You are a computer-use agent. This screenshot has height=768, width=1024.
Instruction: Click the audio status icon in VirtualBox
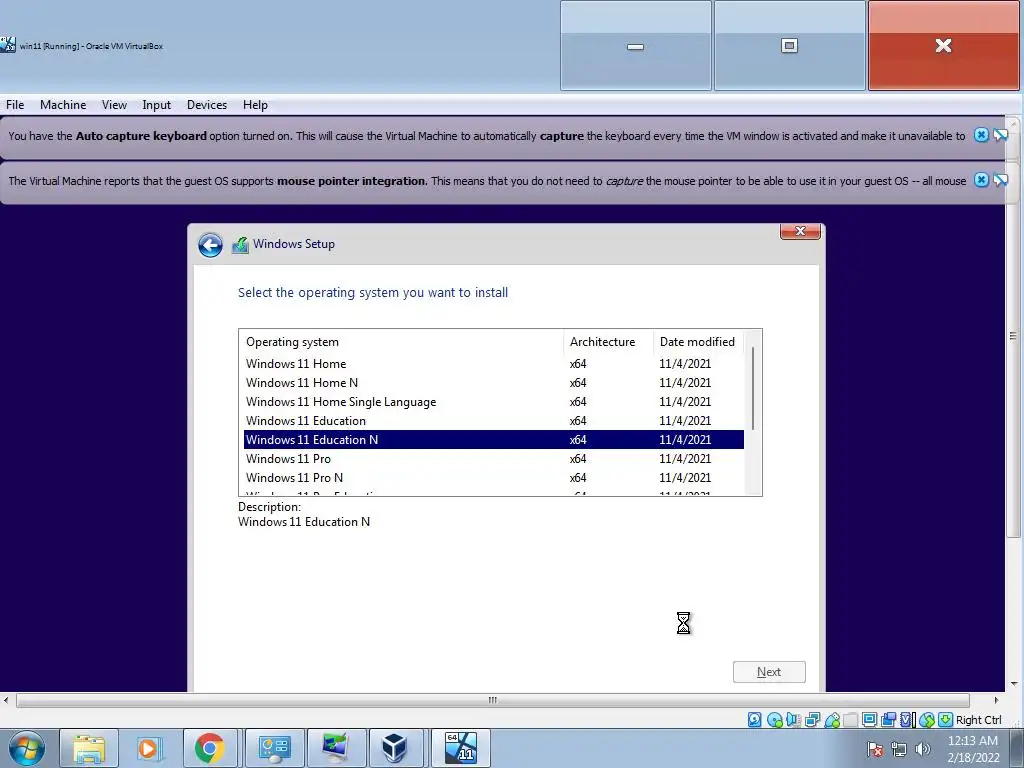pos(793,720)
